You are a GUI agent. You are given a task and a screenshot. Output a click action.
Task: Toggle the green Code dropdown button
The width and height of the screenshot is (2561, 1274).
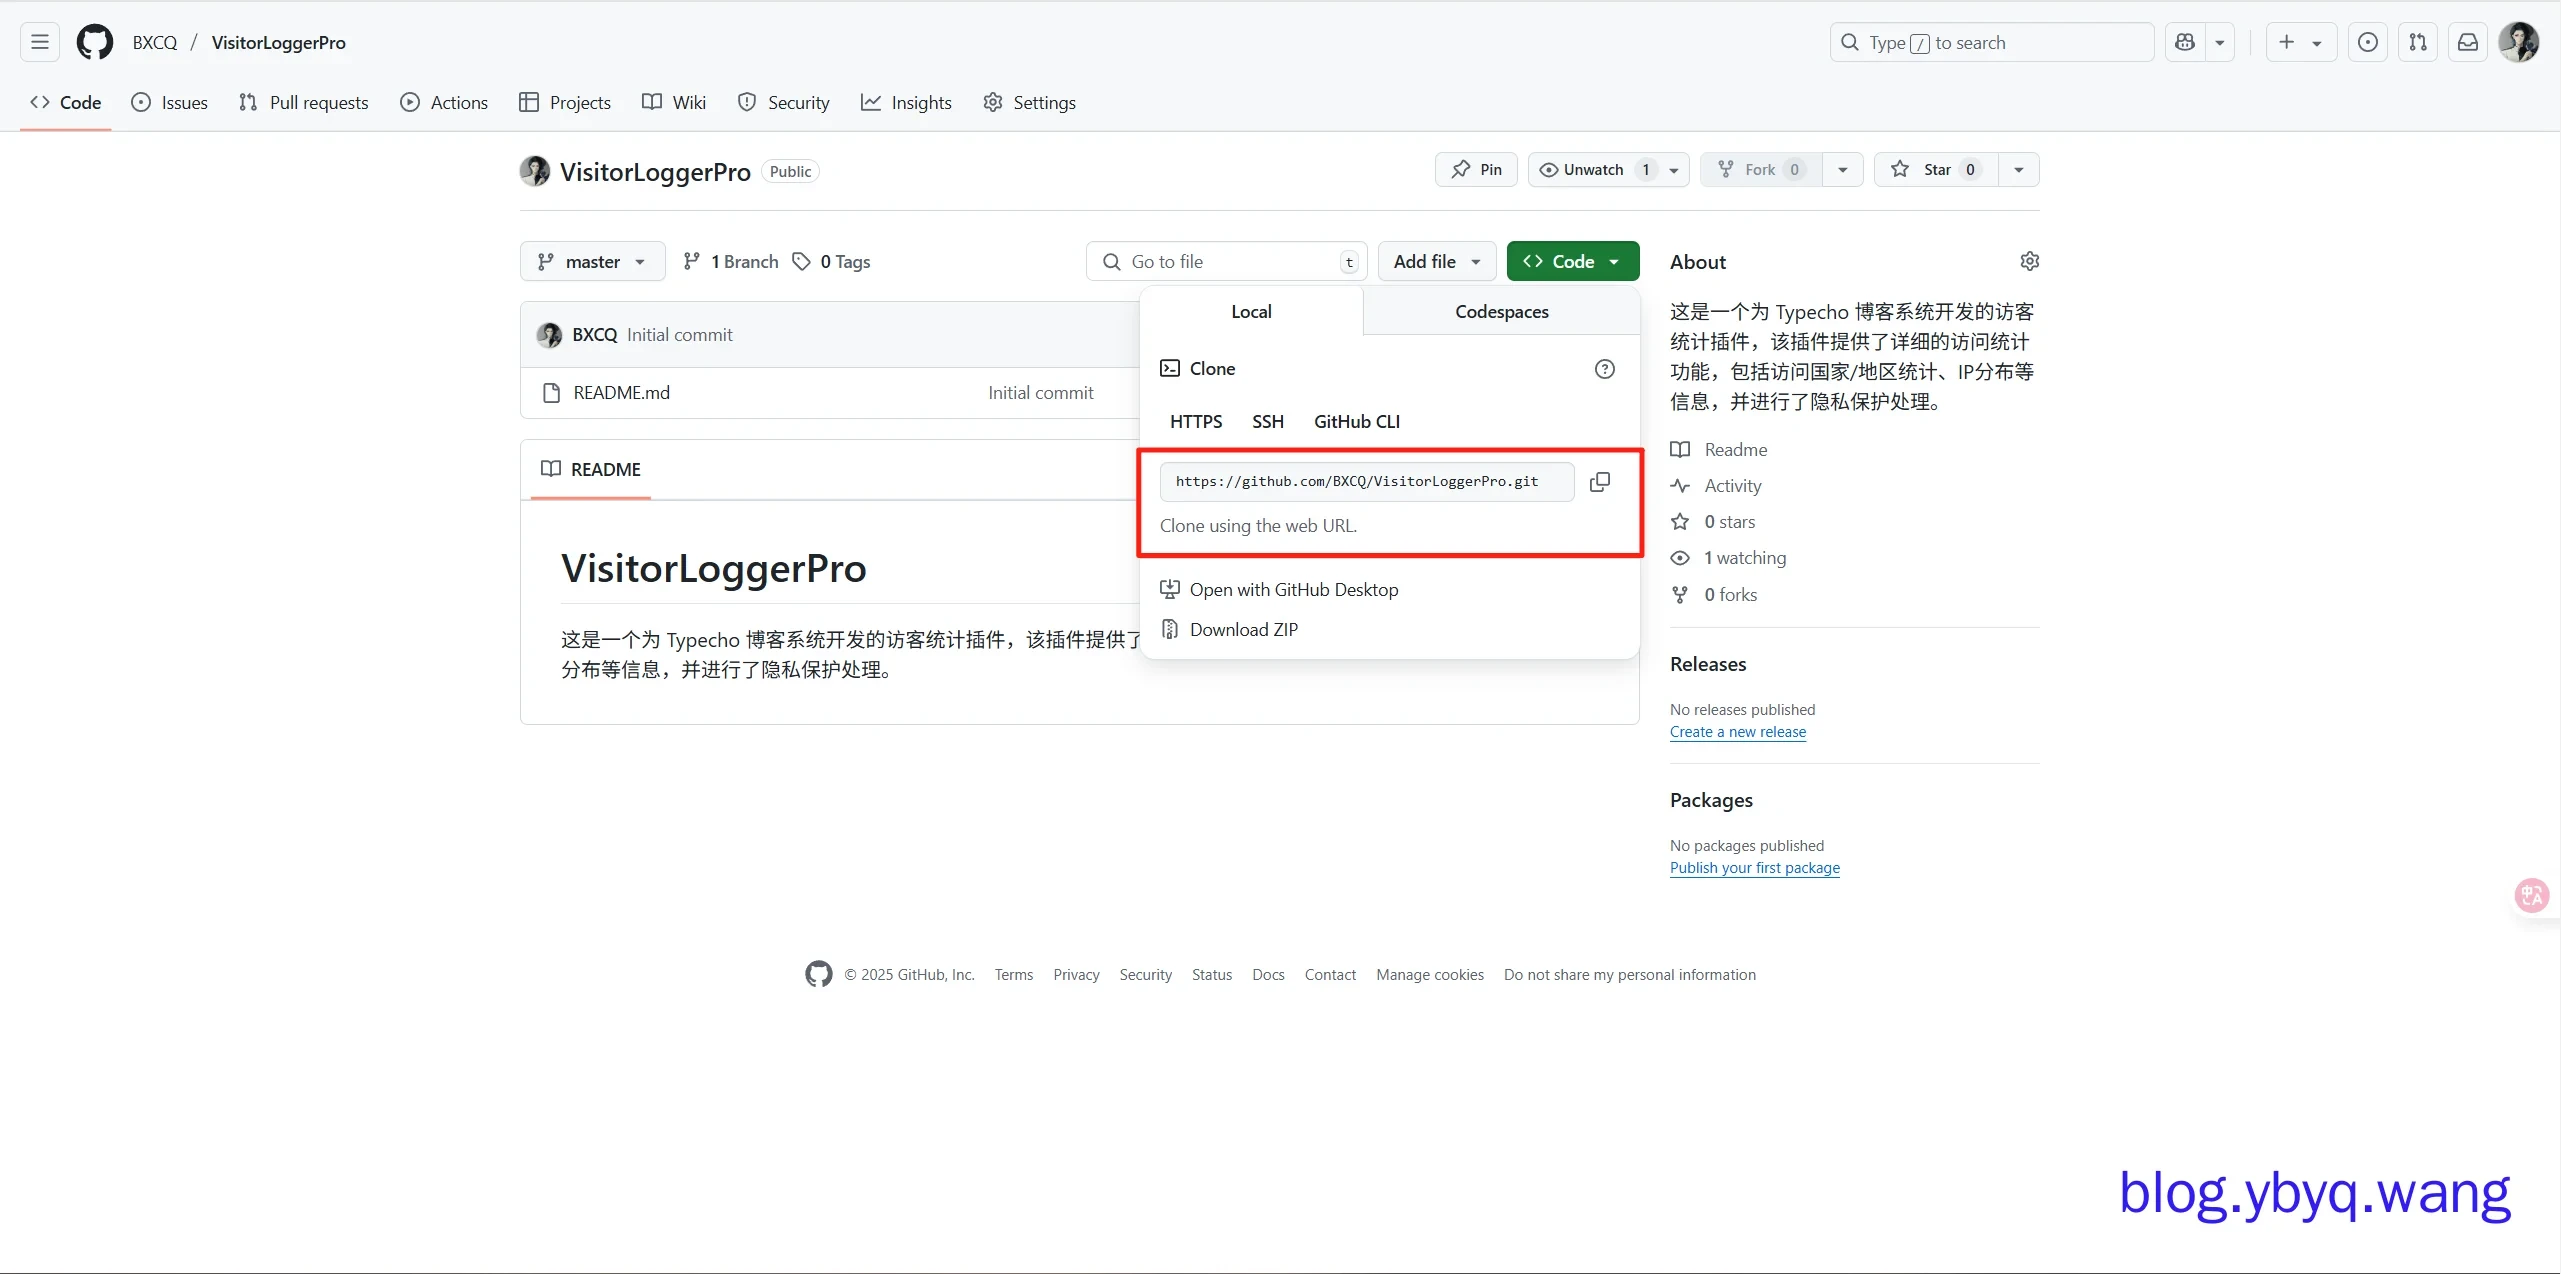(1573, 261)
